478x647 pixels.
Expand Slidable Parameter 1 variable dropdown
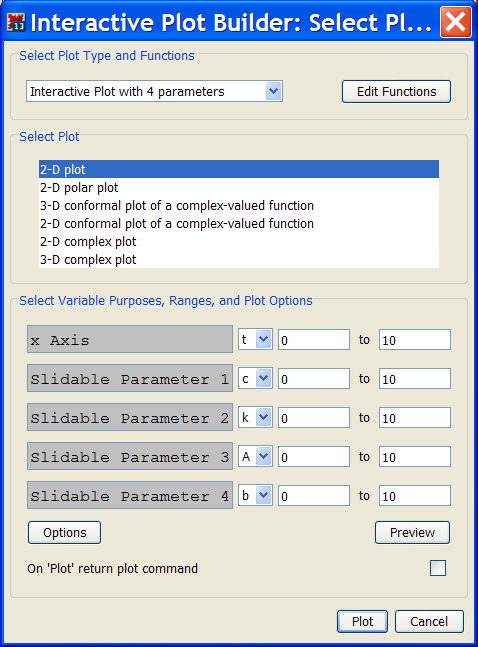[x=263, y=378]
